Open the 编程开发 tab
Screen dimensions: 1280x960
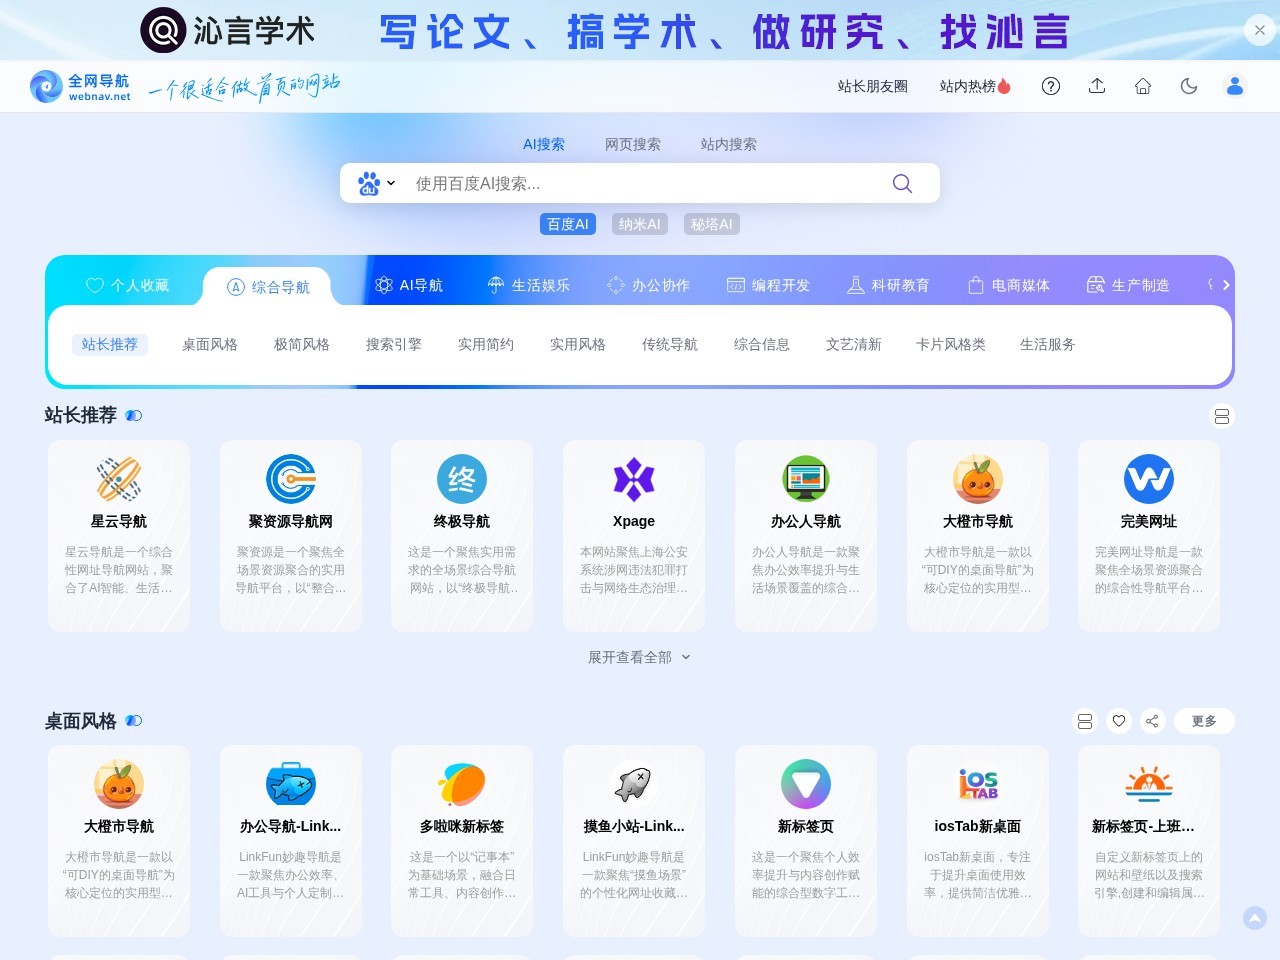(769, 285)
